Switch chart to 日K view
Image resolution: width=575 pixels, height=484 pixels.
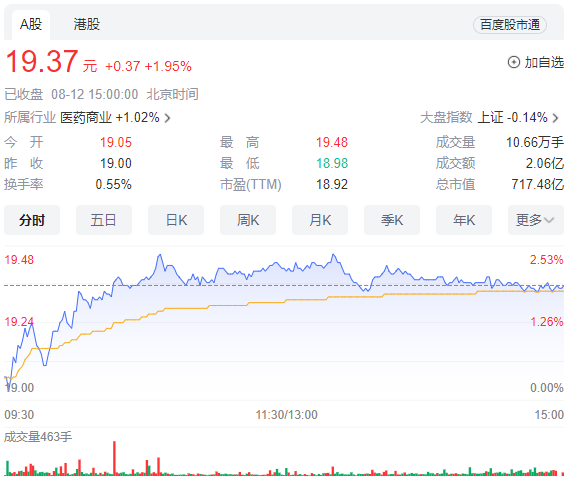coord(176,220)
